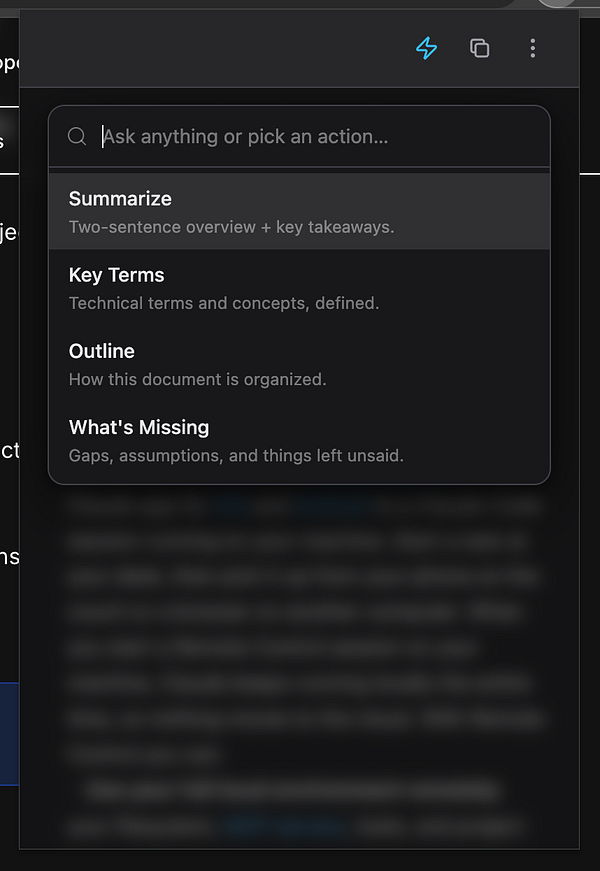The height and width of the screenshot is (871, 600).
Task: Click "Gaps, assumptions, and things left unsaid" text
Action: coord(236,455)
